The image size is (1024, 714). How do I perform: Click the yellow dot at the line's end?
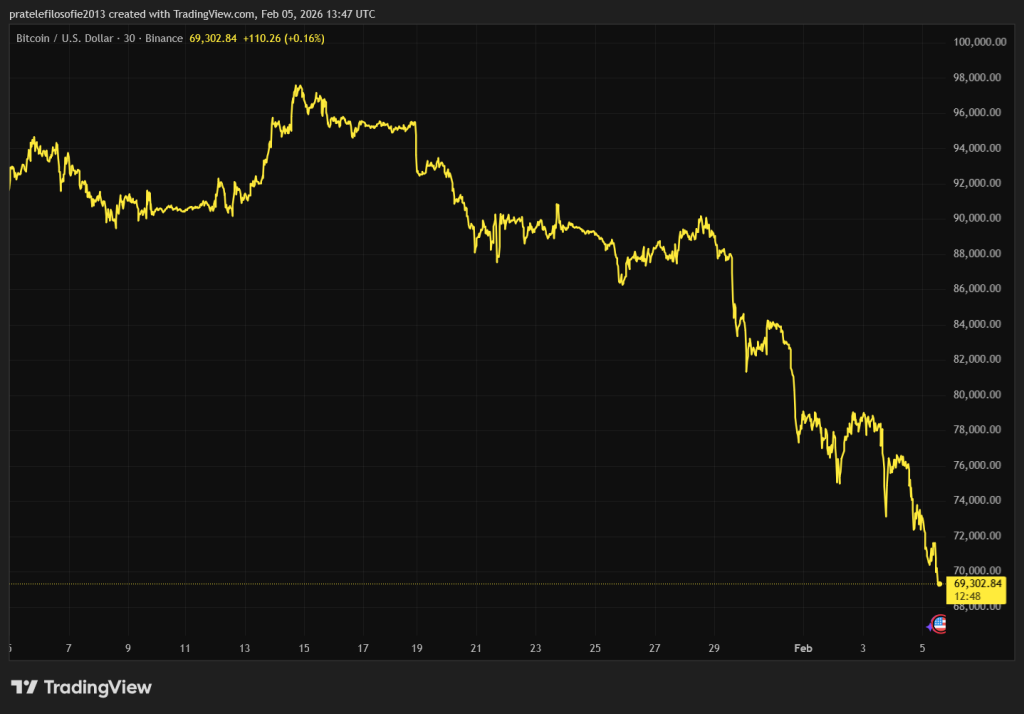(x=939, y=584)
